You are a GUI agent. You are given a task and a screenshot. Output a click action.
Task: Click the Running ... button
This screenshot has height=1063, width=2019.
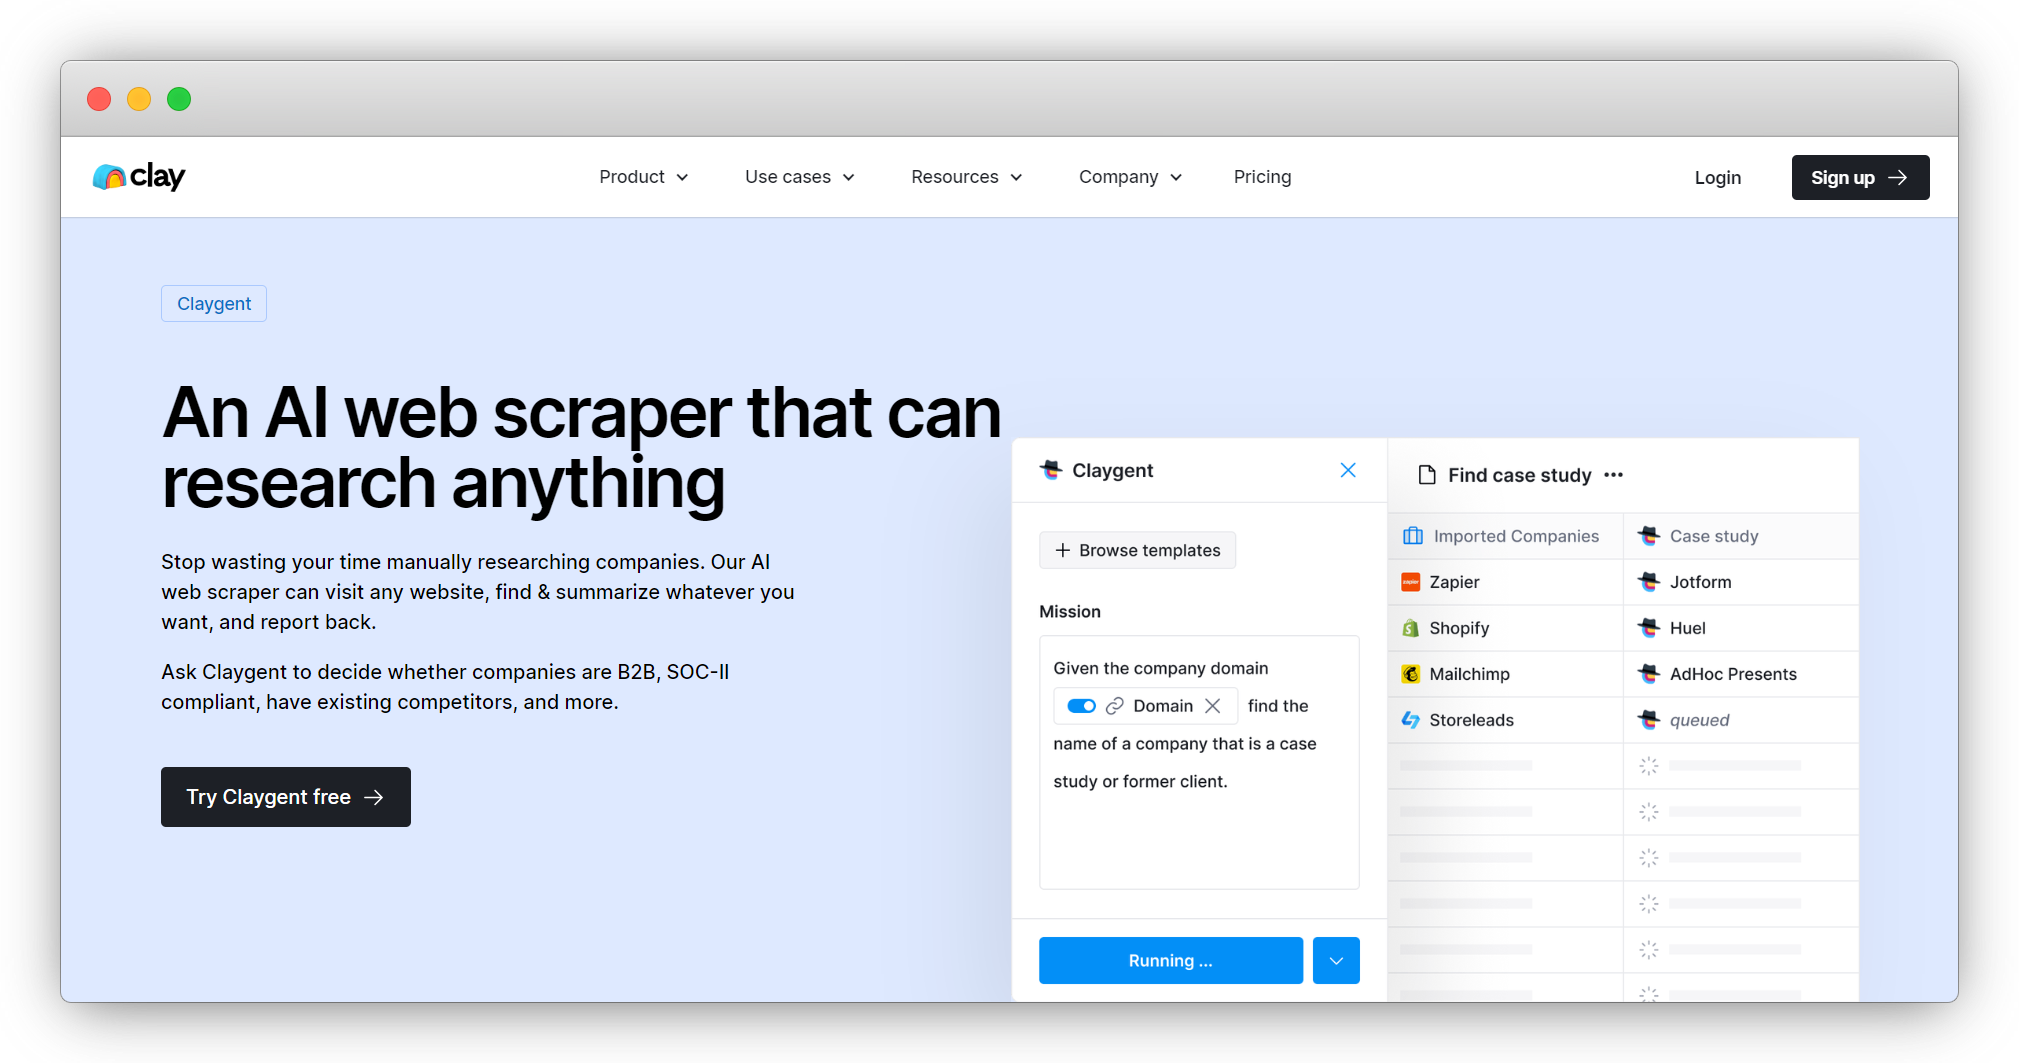(x=1171, y=960)
